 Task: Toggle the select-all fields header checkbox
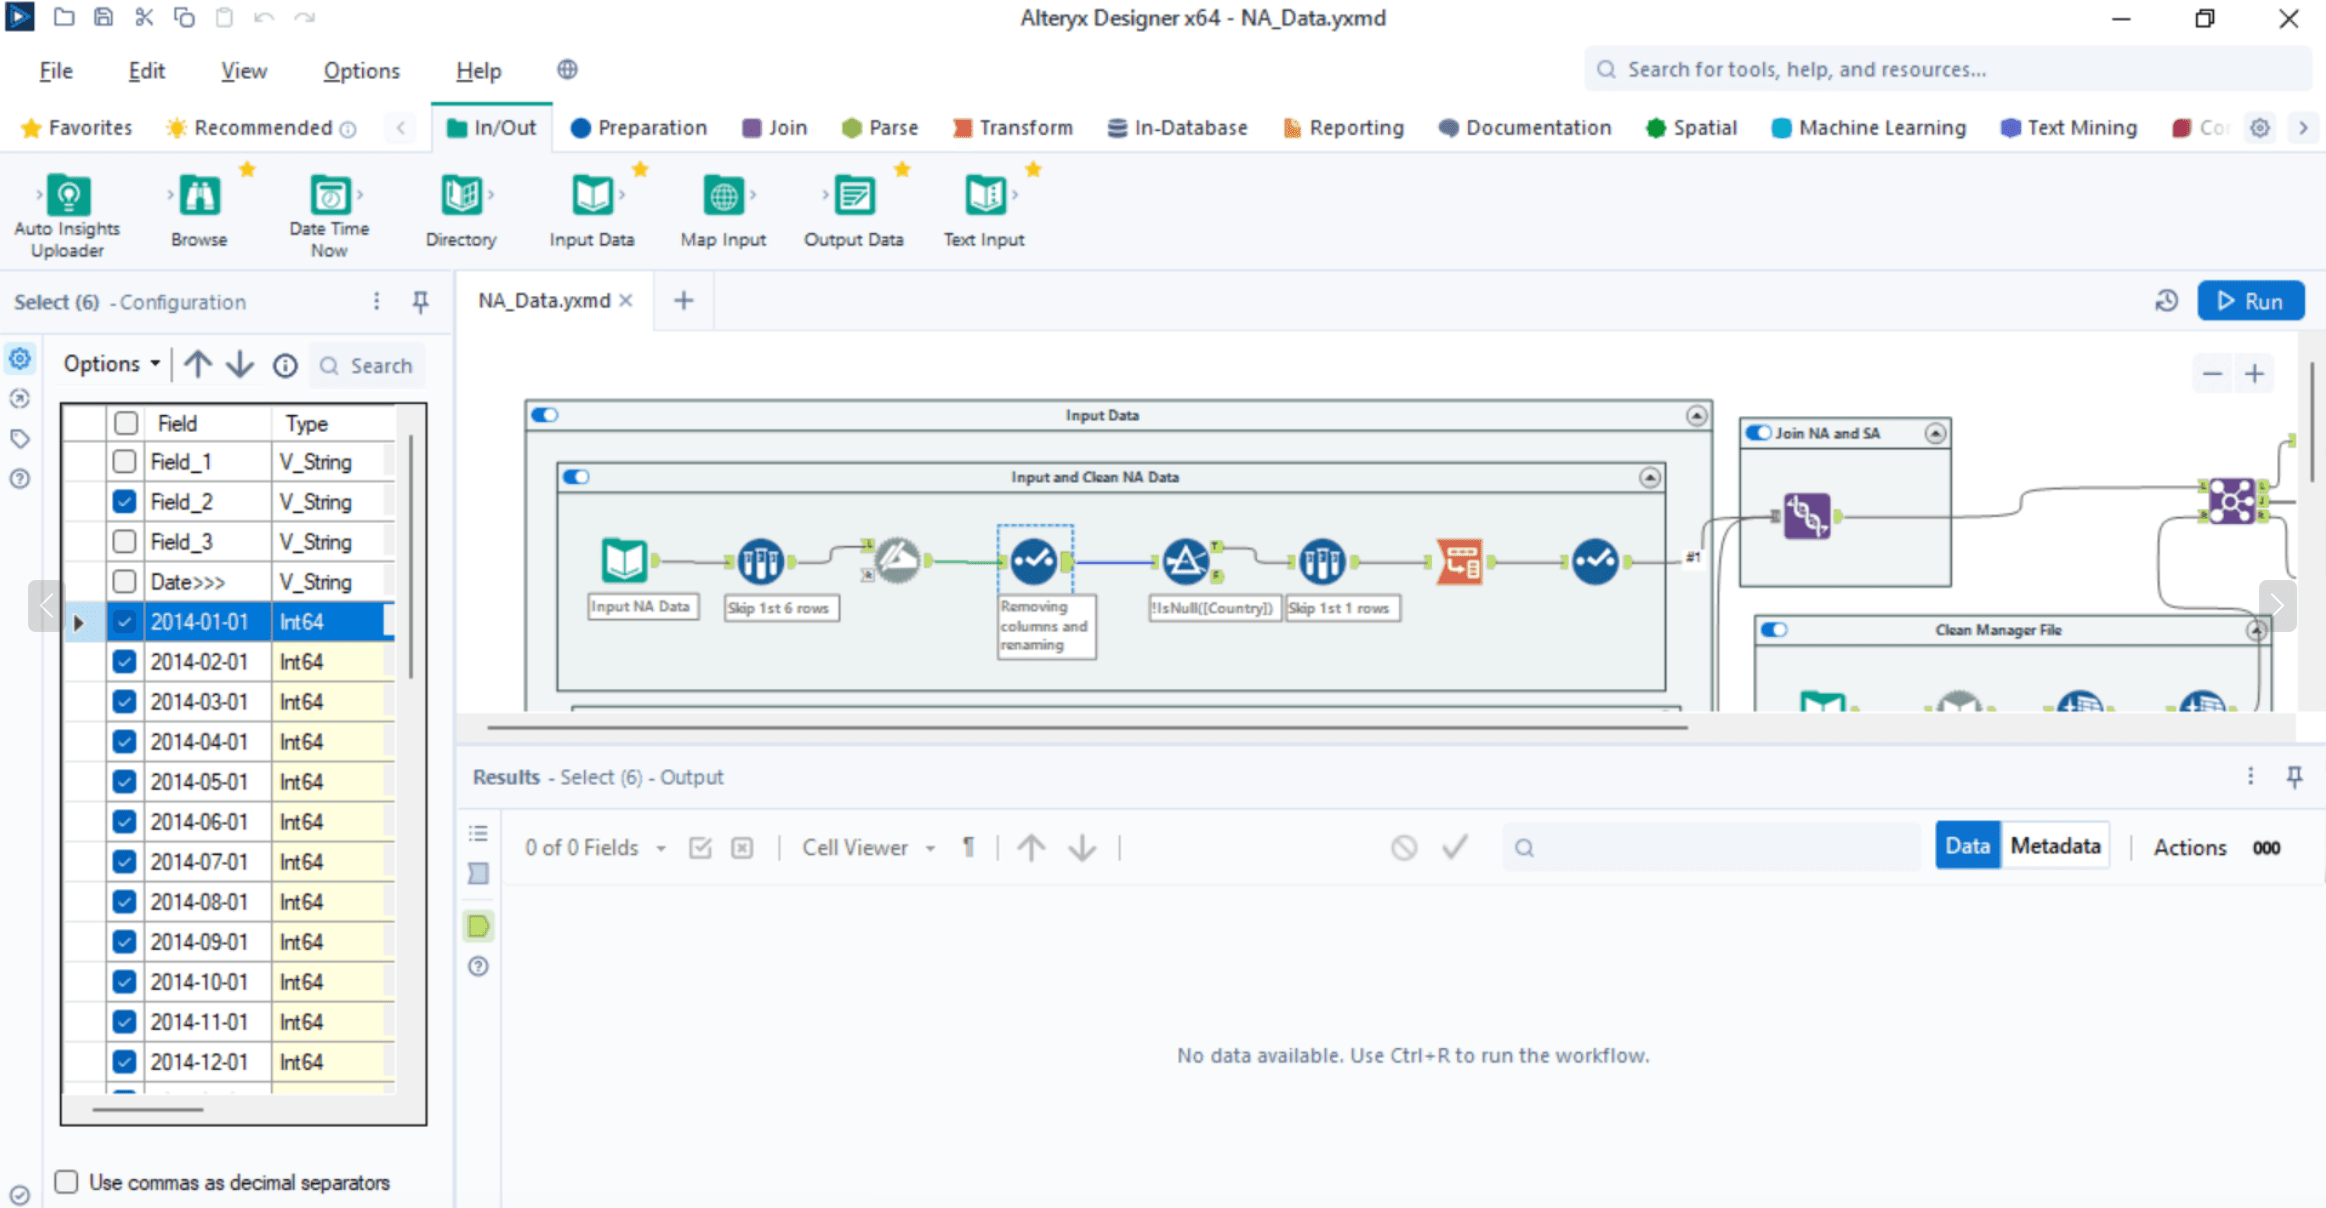(126, 423)
